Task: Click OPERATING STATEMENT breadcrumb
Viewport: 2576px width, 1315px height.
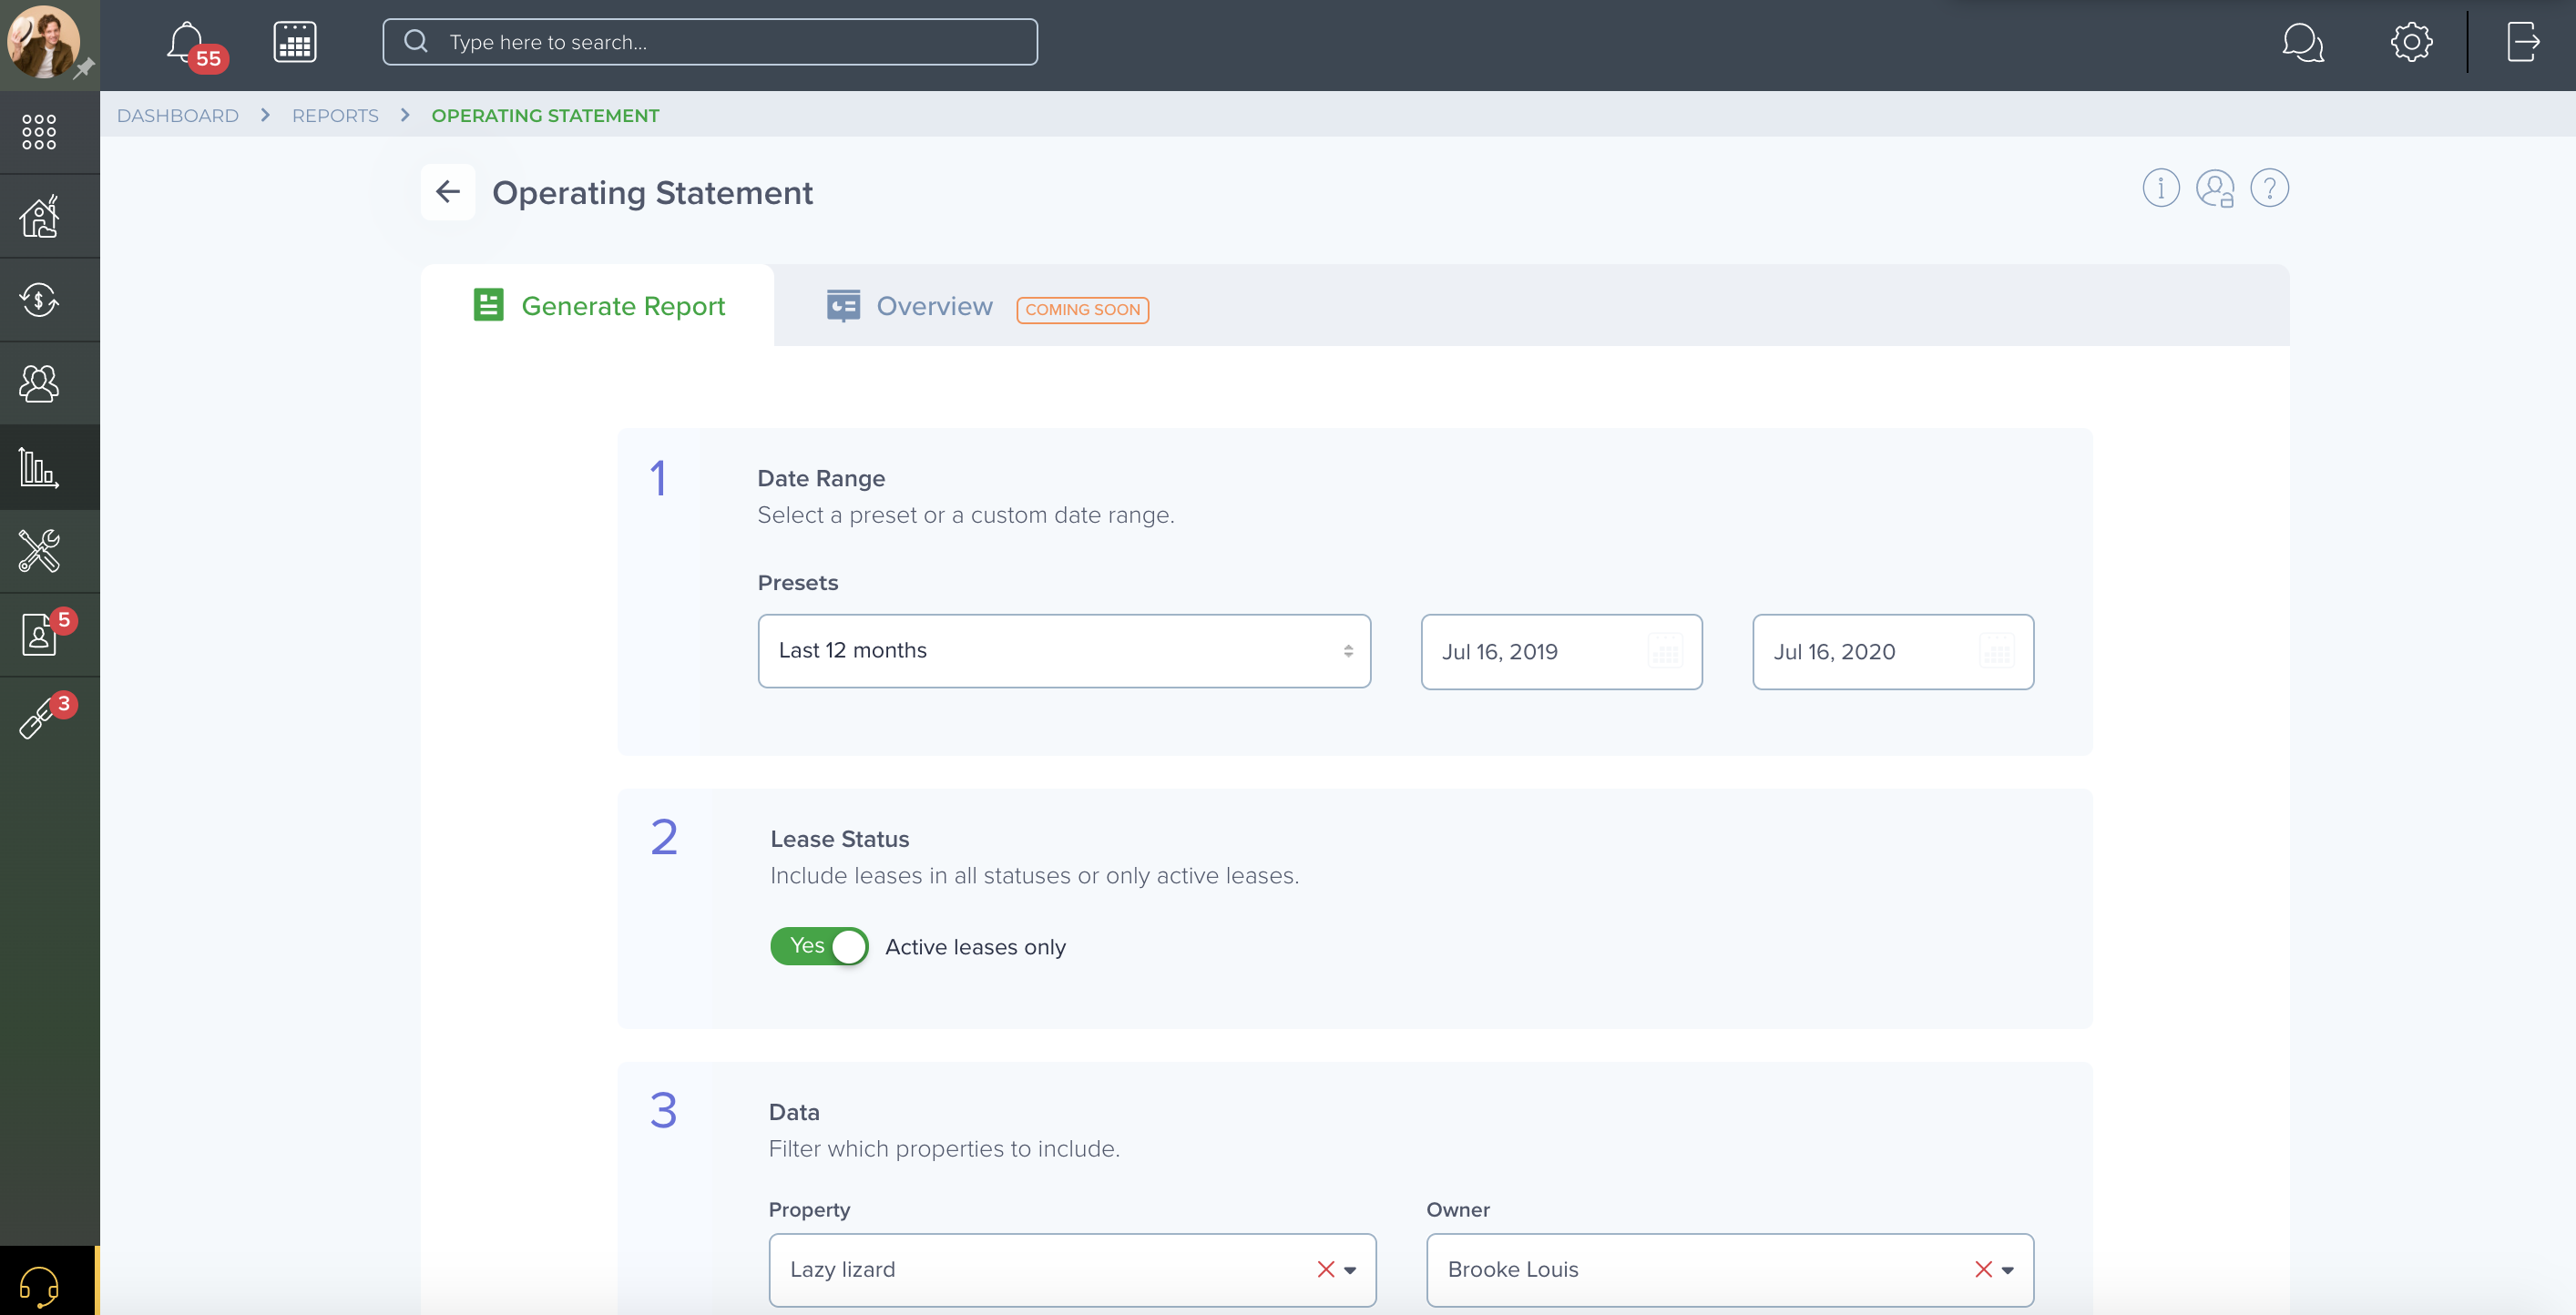Action: [545, 115]
